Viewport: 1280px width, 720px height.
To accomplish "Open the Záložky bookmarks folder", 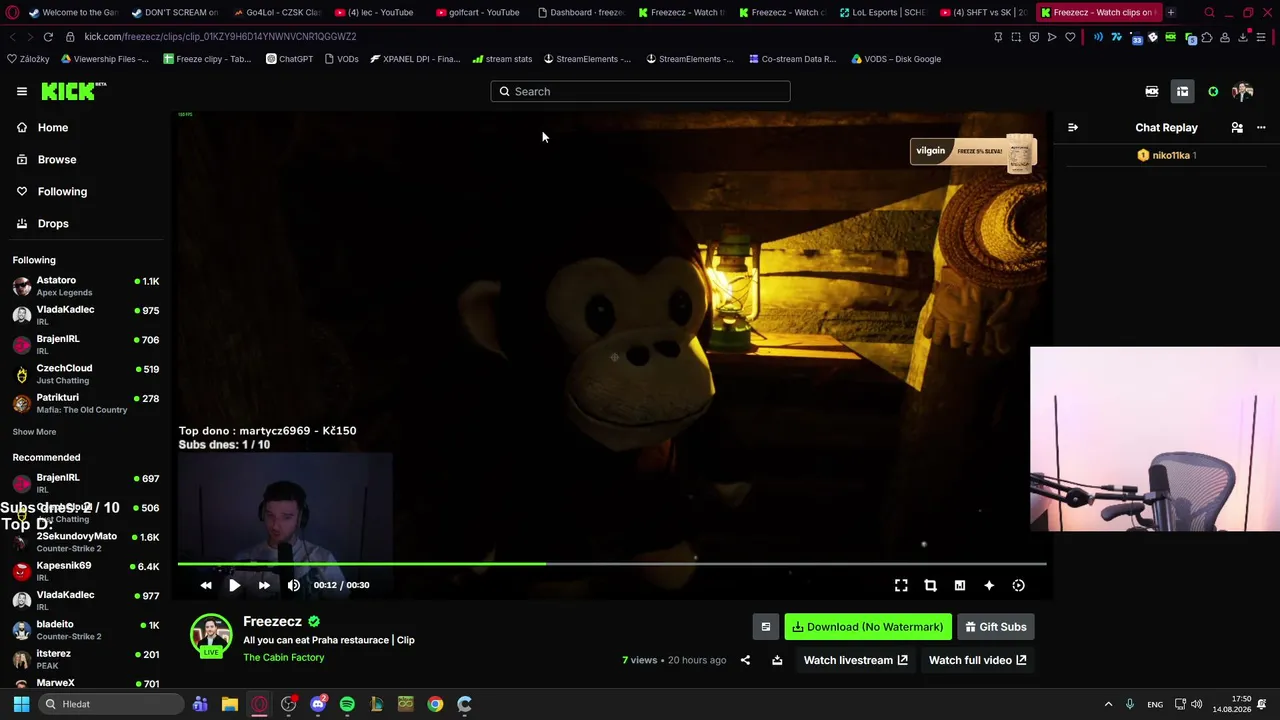I will pyautogui.click(x=28, y=59).
